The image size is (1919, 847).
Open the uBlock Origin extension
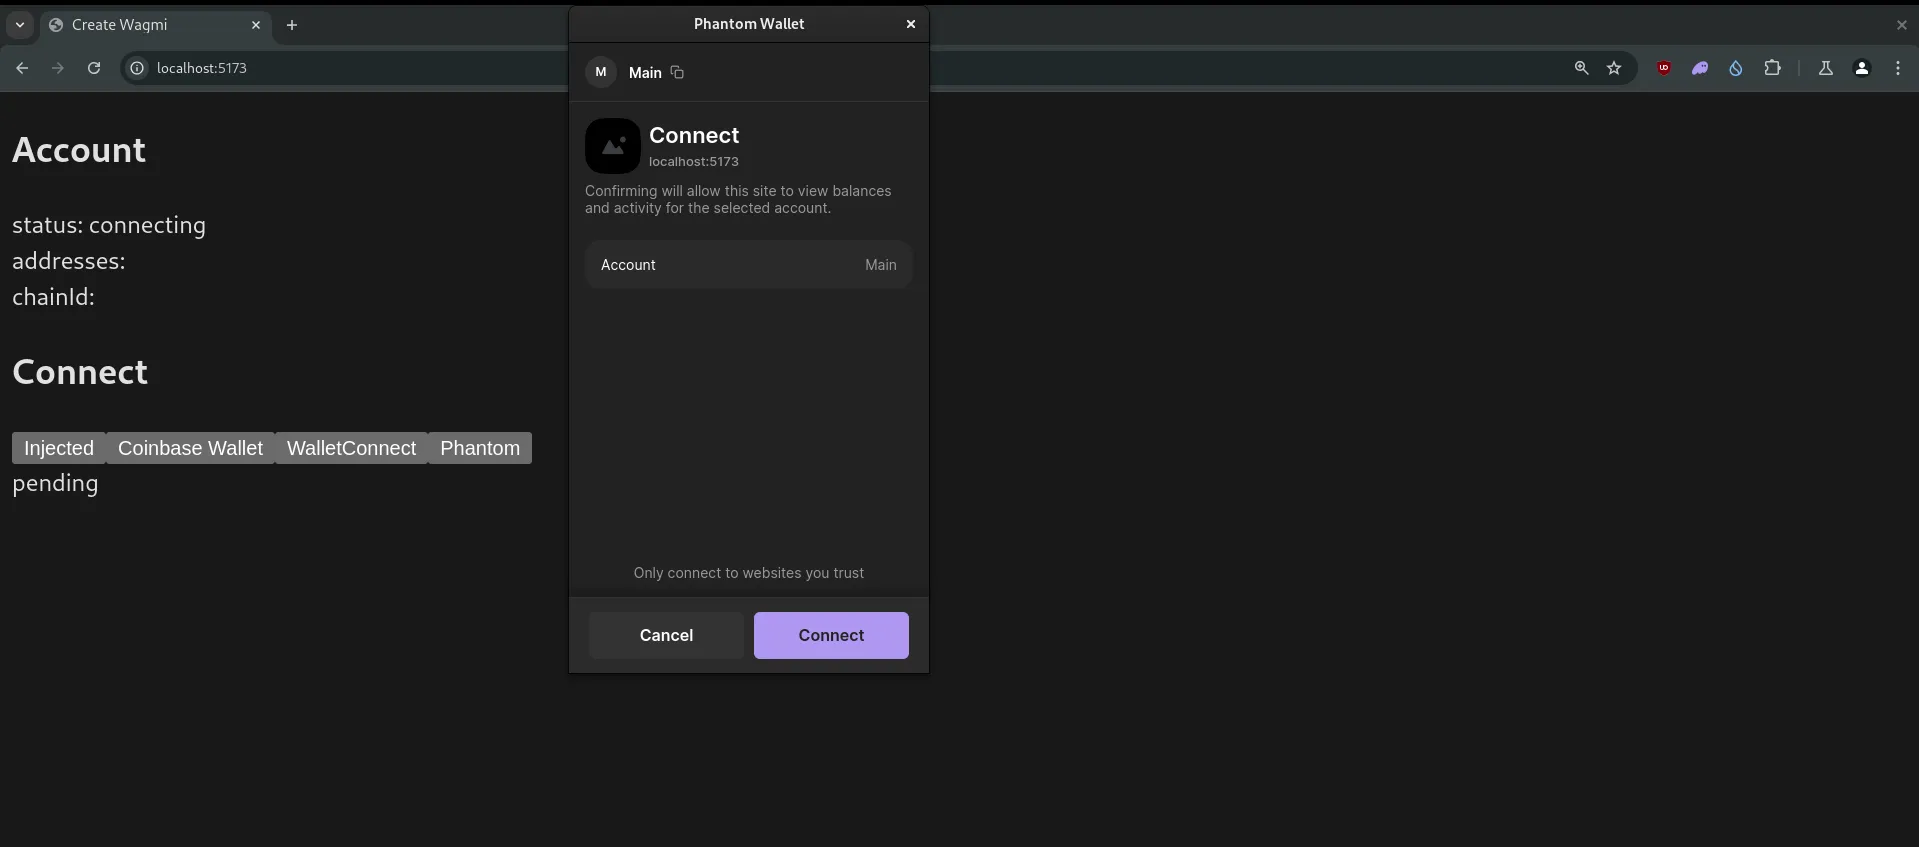(x=1664, y=68)
